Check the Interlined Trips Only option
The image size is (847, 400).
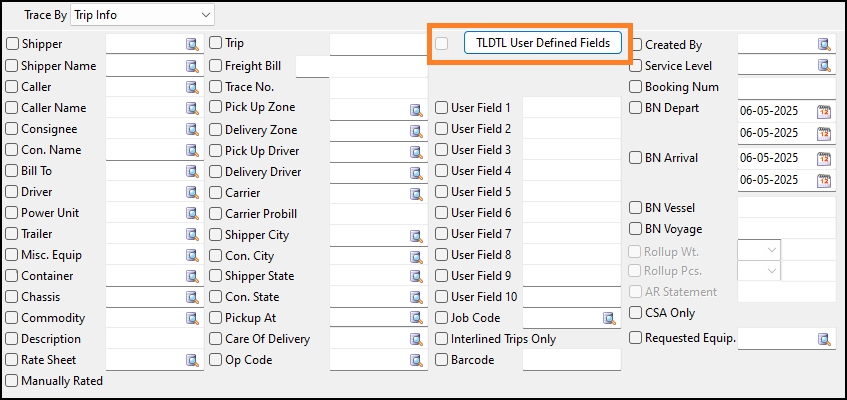[442, 339]
